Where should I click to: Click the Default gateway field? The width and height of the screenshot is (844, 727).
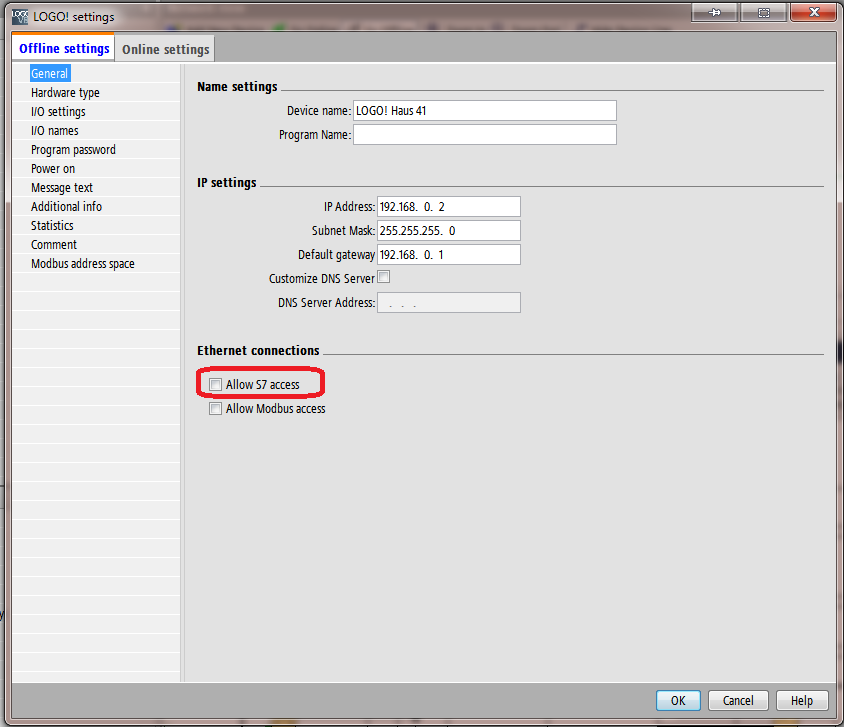click(x=448, y=255)
